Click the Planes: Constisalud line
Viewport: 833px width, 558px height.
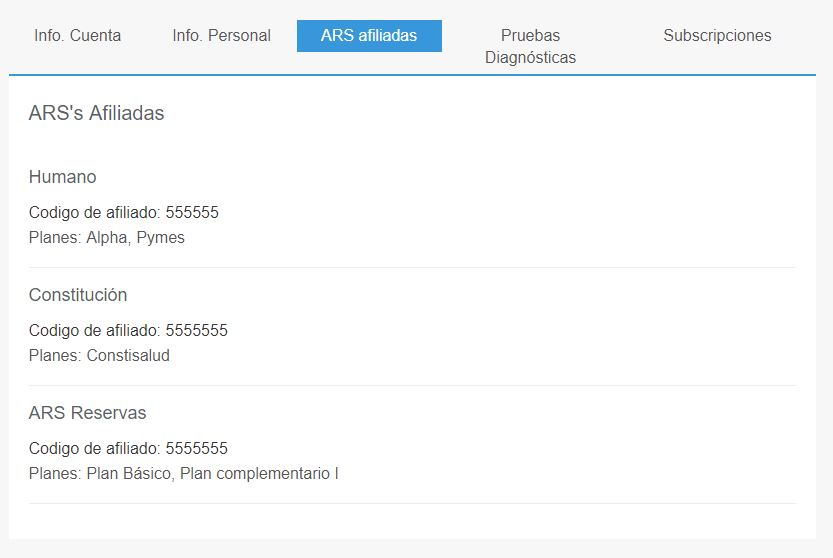pos(99,356)
